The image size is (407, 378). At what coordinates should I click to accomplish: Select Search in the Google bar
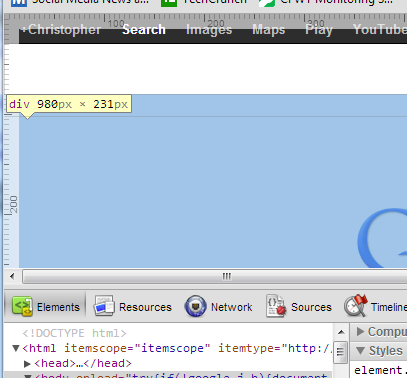(144, 30)
